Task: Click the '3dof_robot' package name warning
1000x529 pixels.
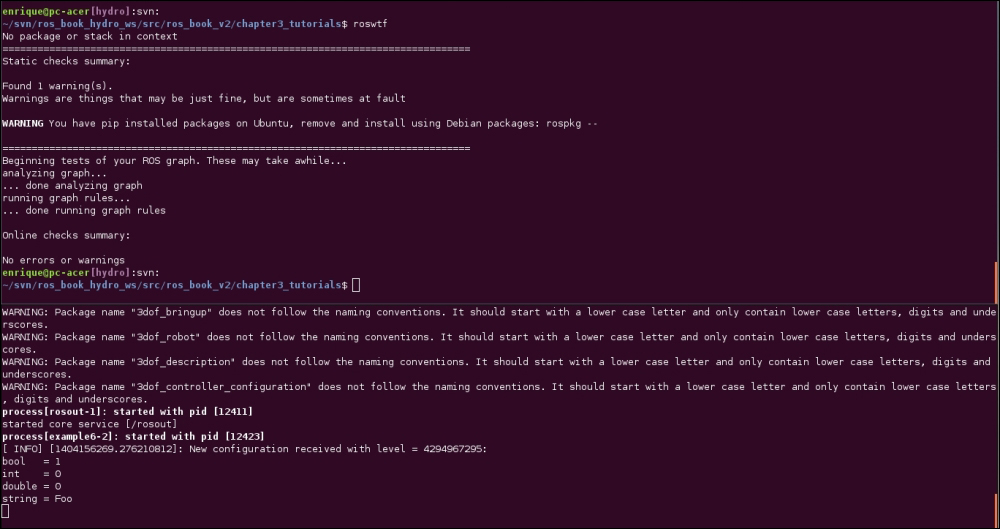Action: tap(499, 343)
